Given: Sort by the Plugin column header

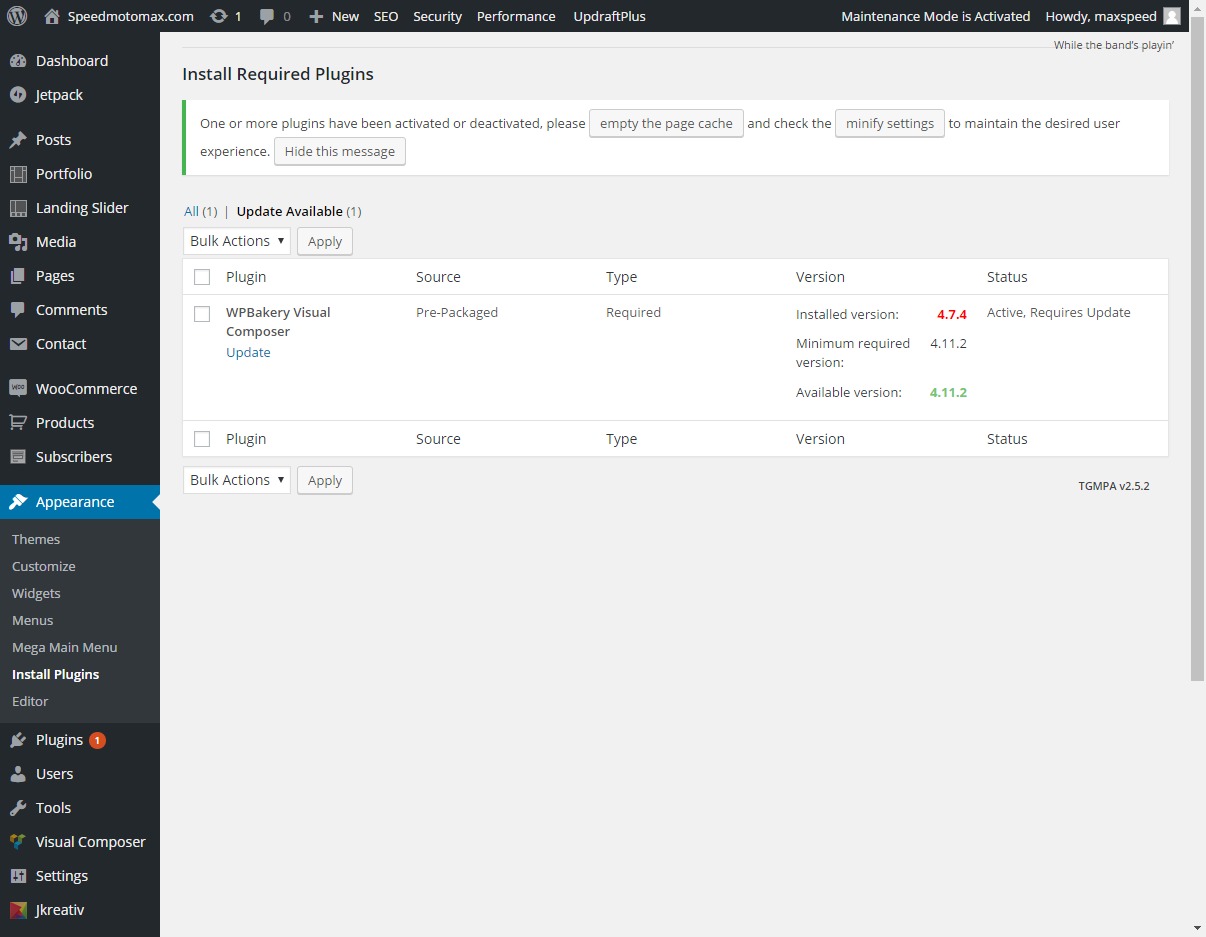Looking at the screenshot, I should (246, 277).
